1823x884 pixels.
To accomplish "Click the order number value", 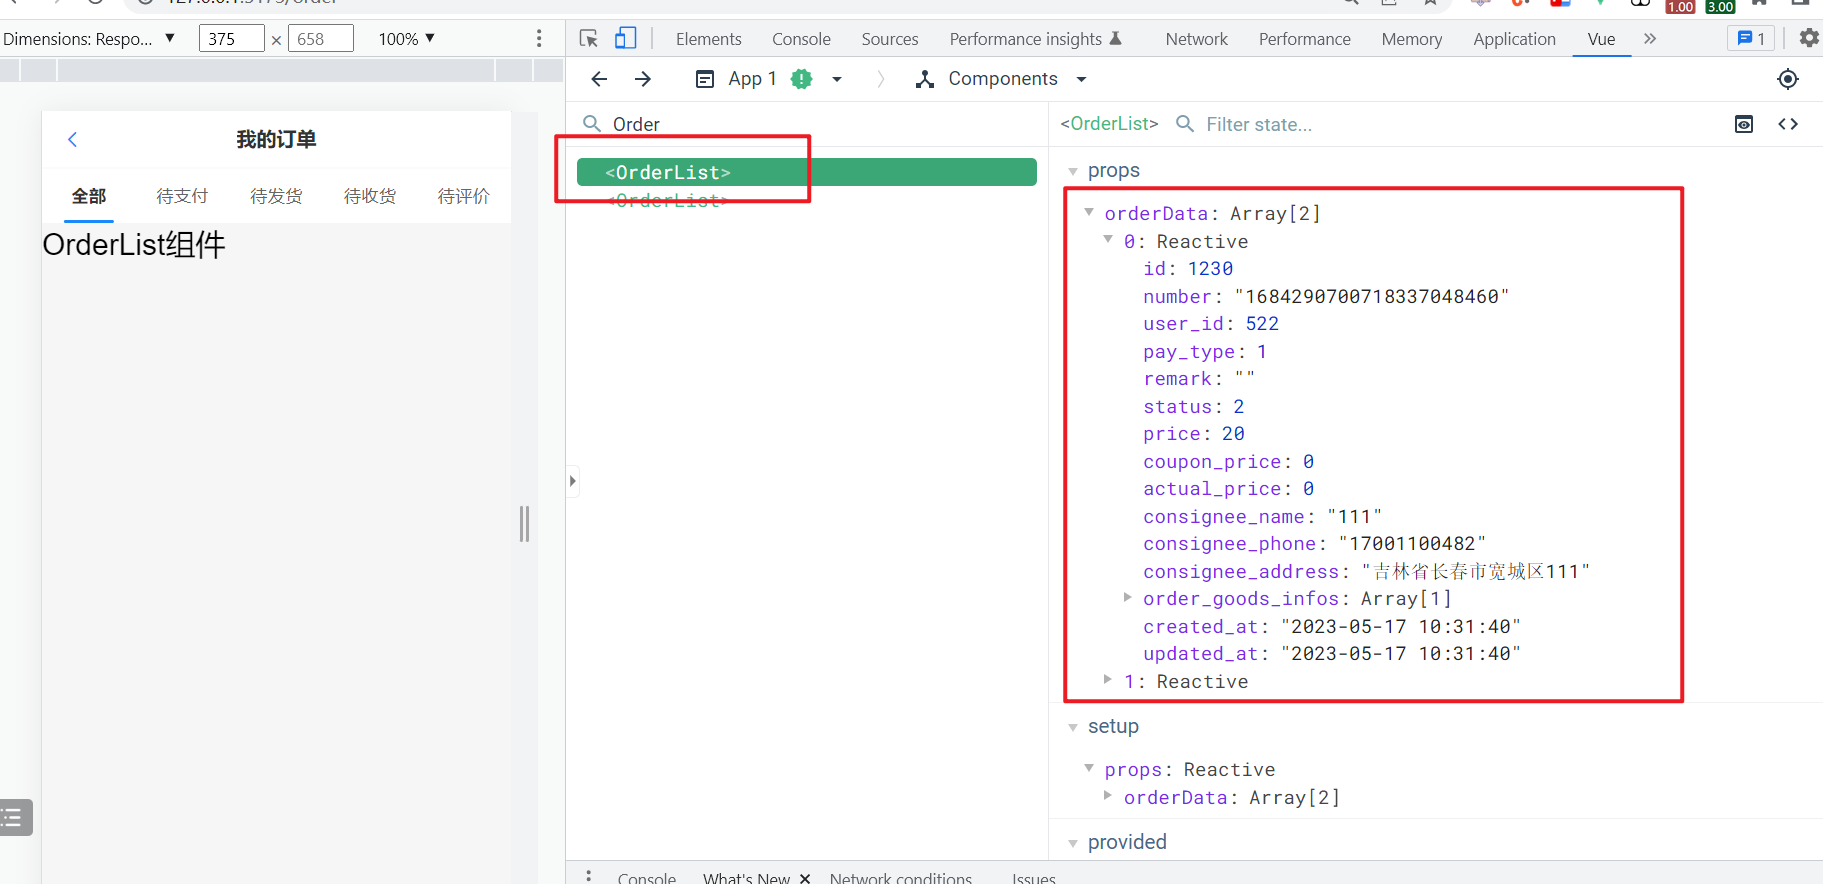I will (1371, 296).
